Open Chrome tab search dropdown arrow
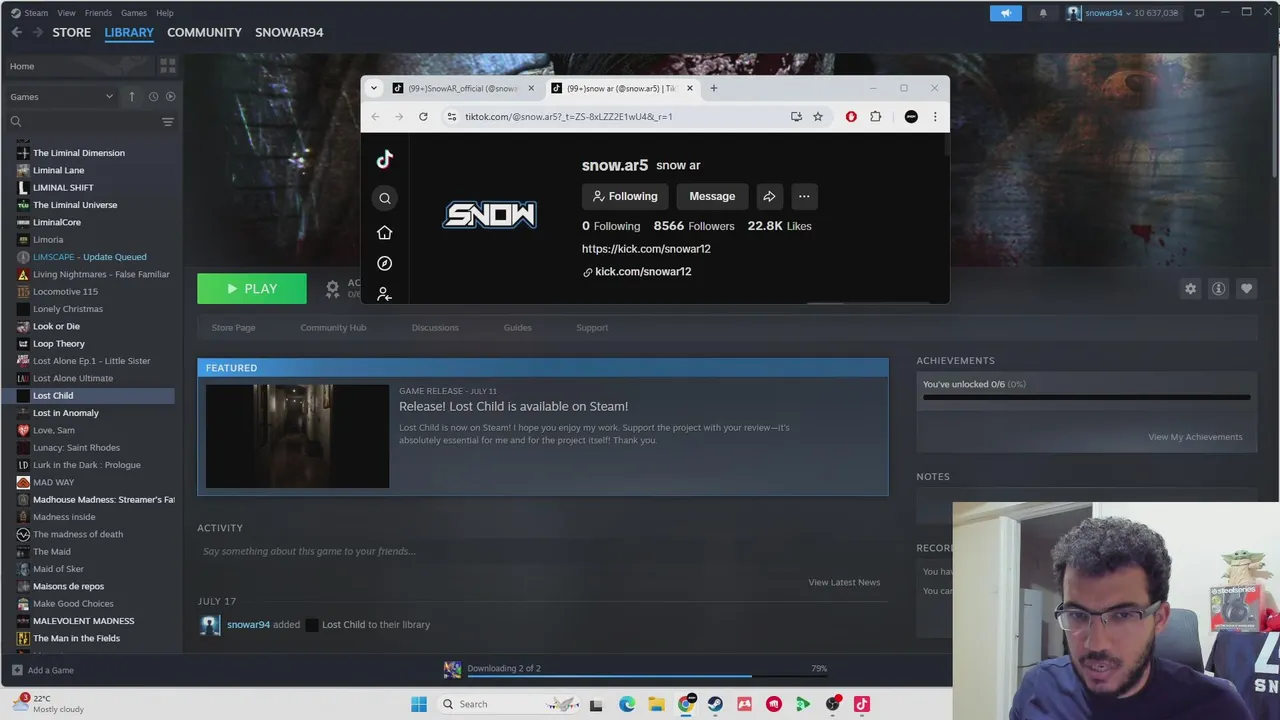1280x720 pixels. (374, 88)
